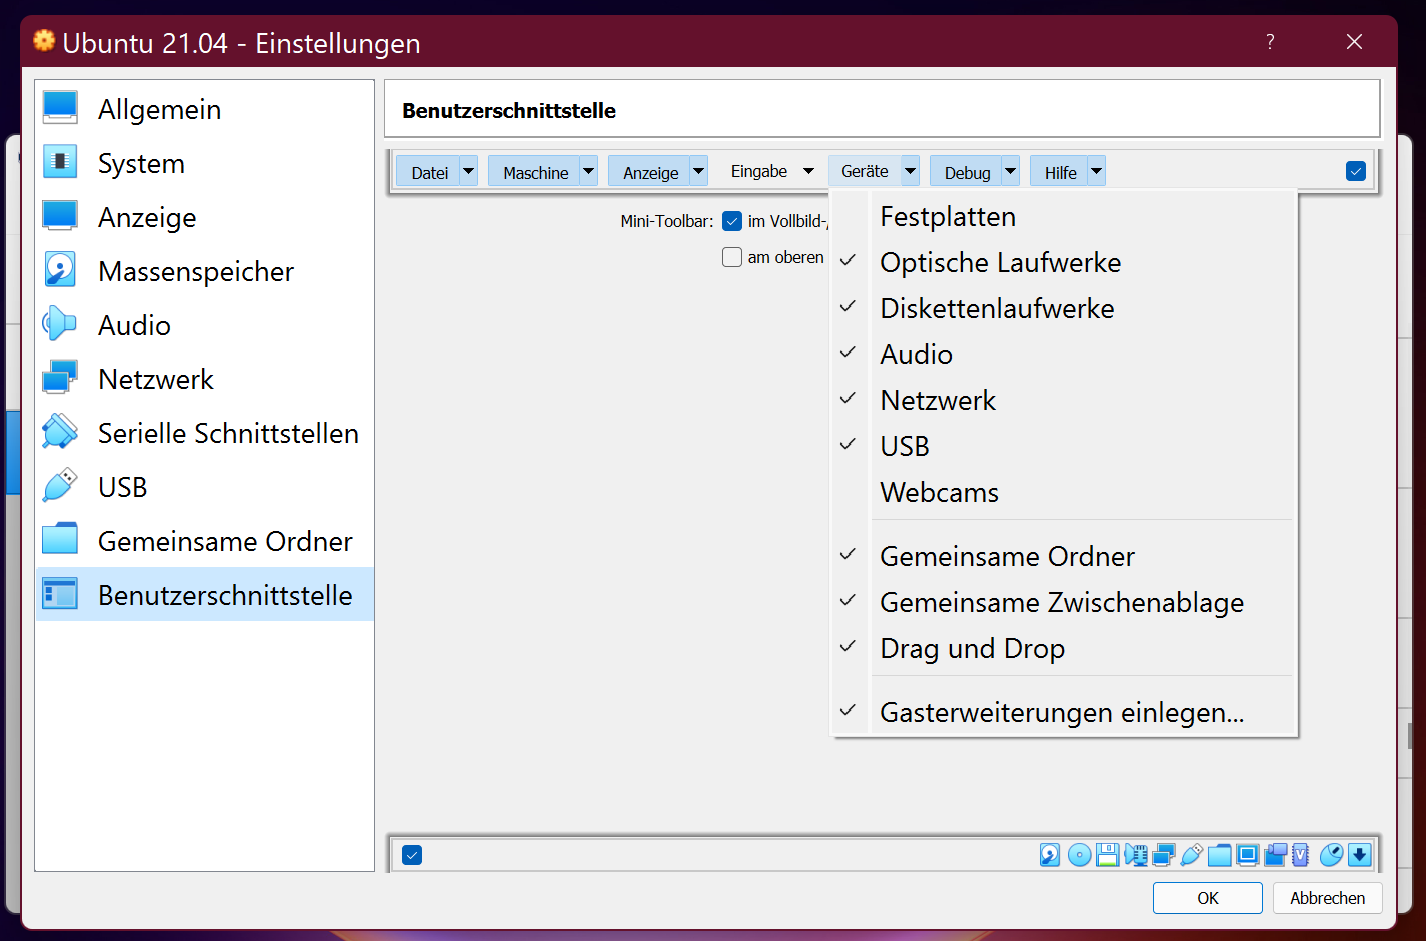Toggle the video recording status bar indicator
The image size is (1426, 941).
1275,855
